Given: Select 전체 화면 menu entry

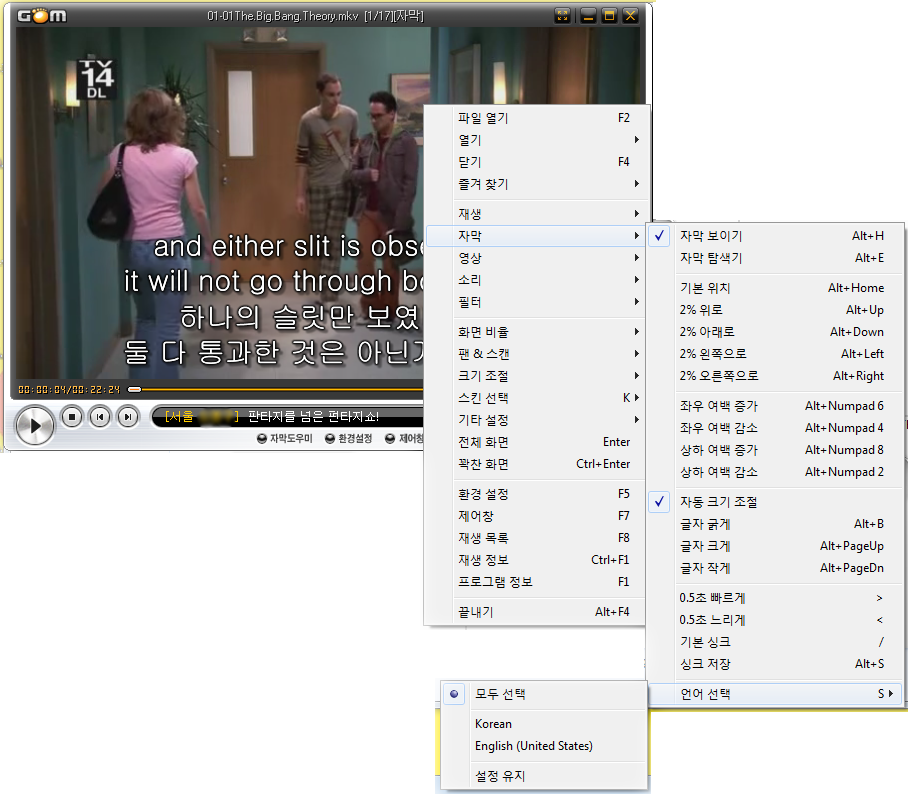Looking at the screenshot, I should click(536, 442).
